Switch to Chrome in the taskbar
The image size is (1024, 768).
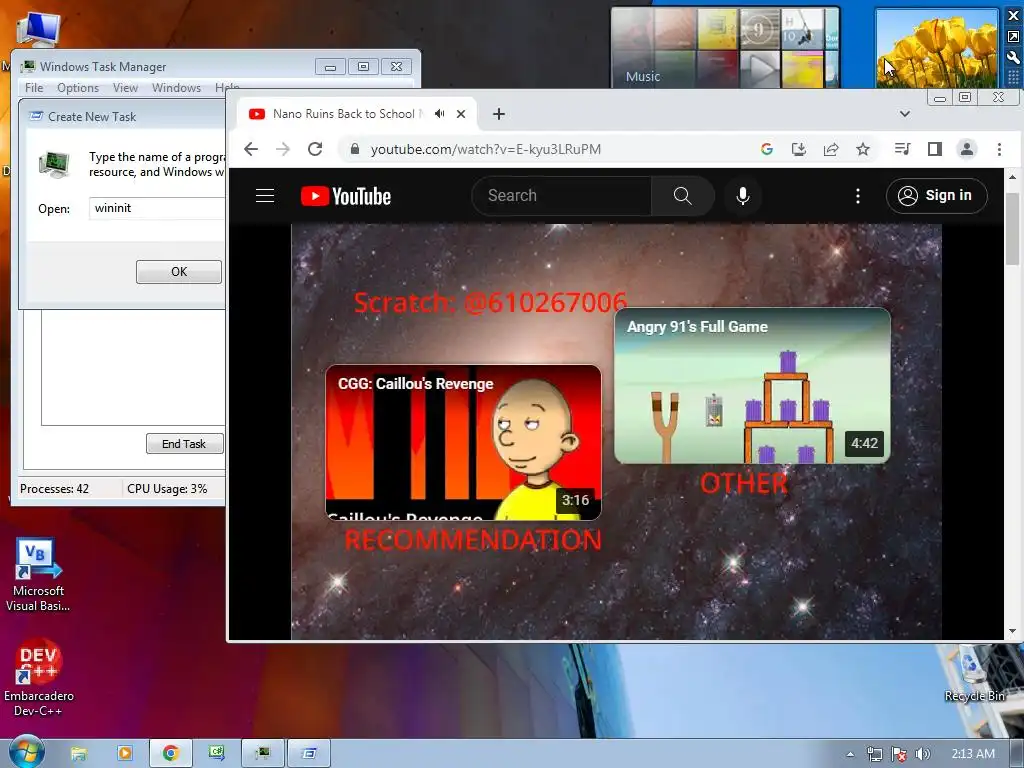coord(170,753)
